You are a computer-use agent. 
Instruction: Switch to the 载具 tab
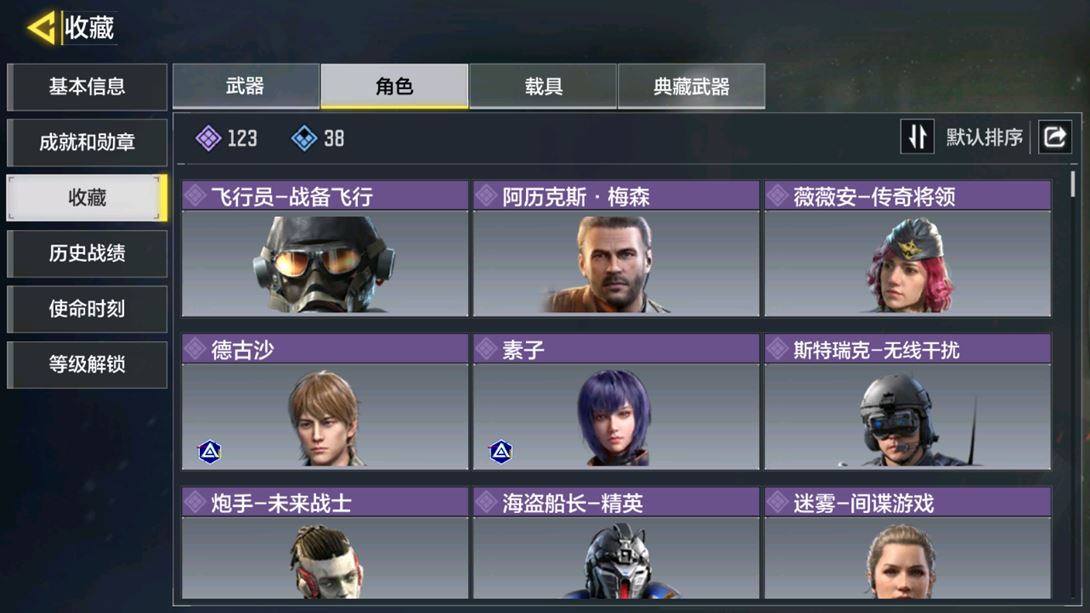[x=543, y=86]
